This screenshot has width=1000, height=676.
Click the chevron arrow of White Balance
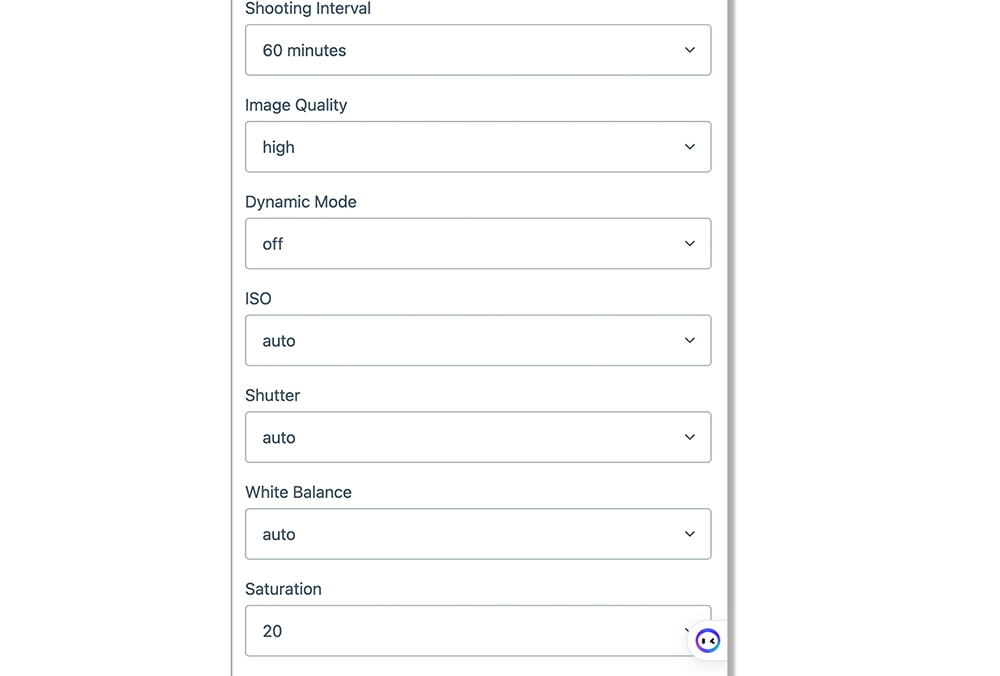[690, 534]
